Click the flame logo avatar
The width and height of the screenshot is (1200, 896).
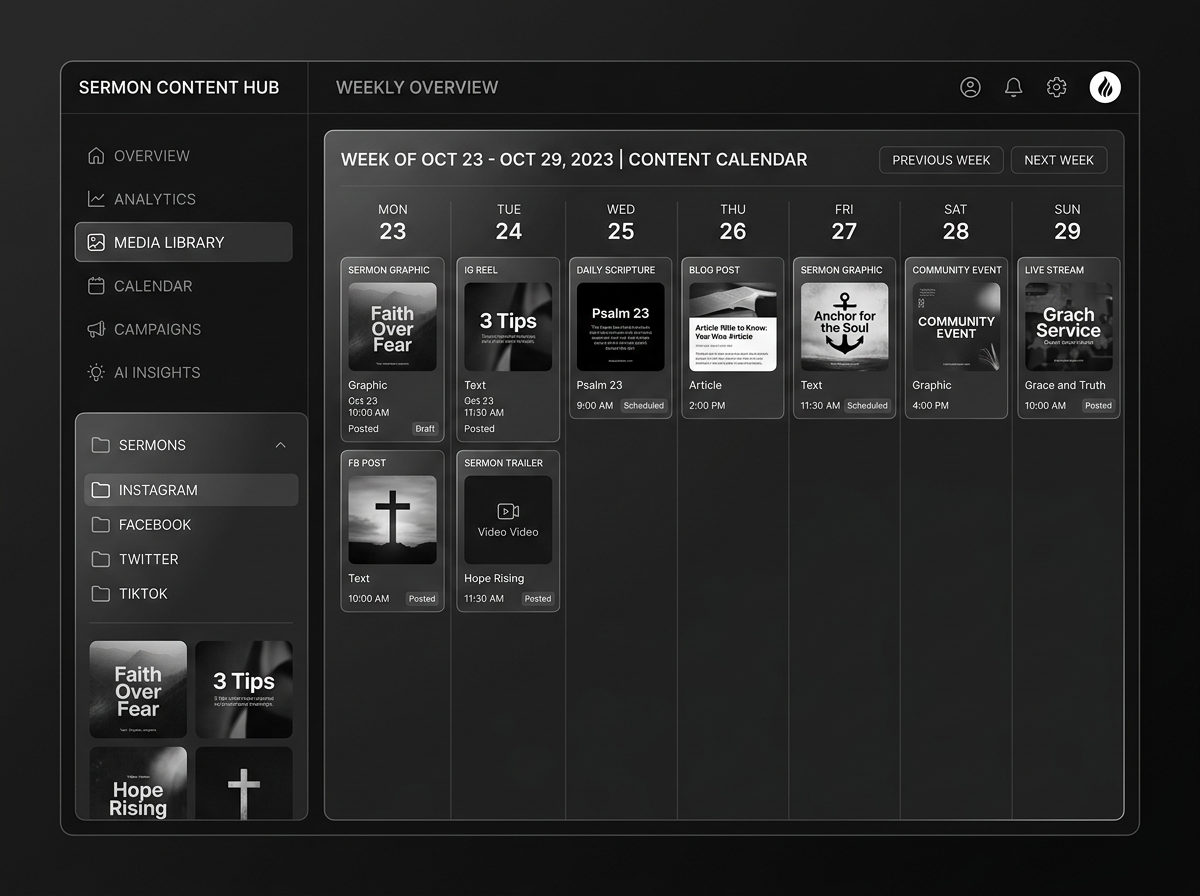(1105, 87)
